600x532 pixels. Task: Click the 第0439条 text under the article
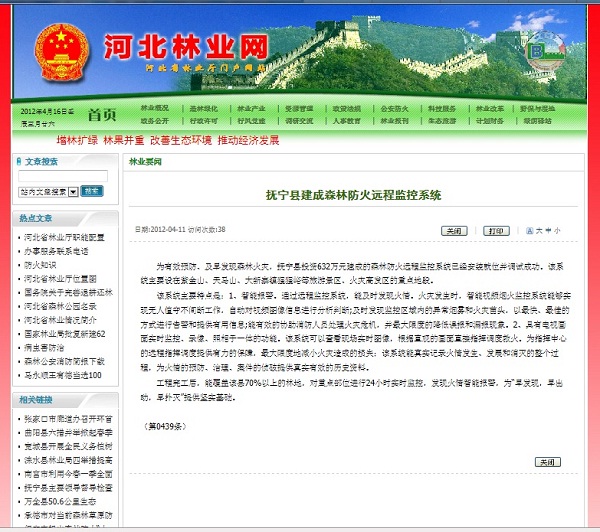click(165, 426)
